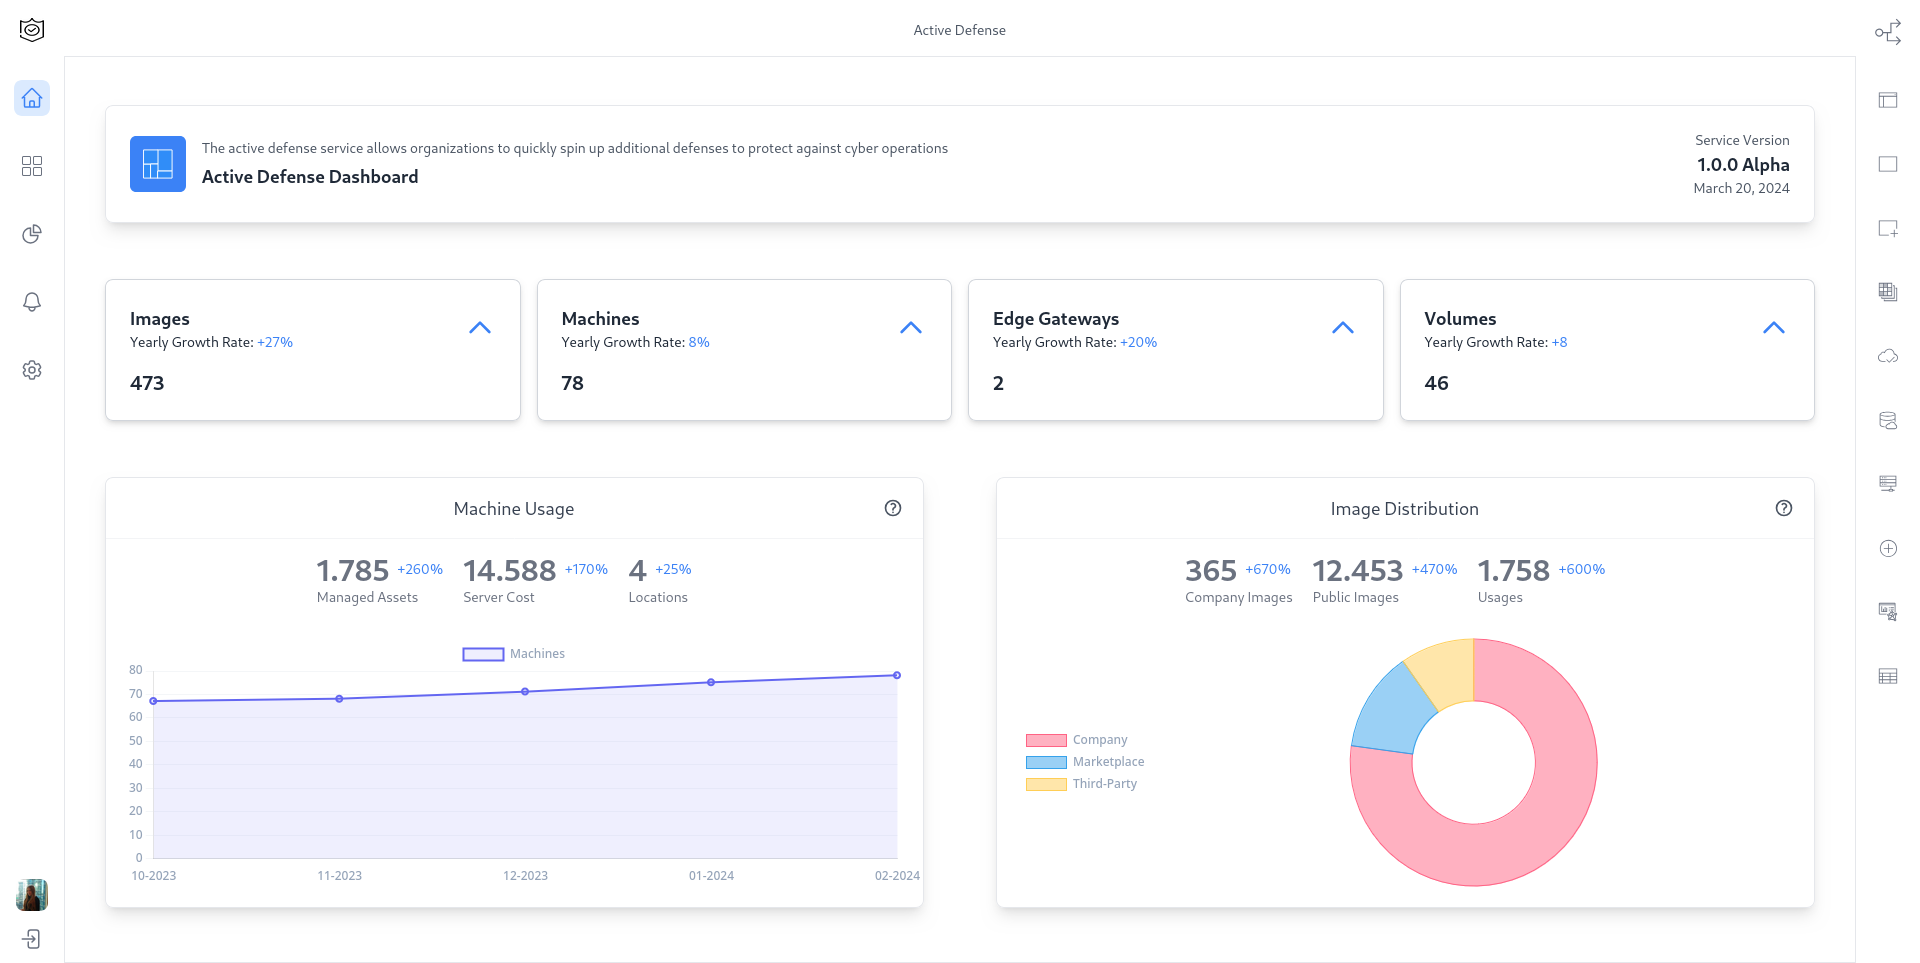Click the shield logo in top-left corner
This screenshot has height=963, width=1920.
point(32,30)
